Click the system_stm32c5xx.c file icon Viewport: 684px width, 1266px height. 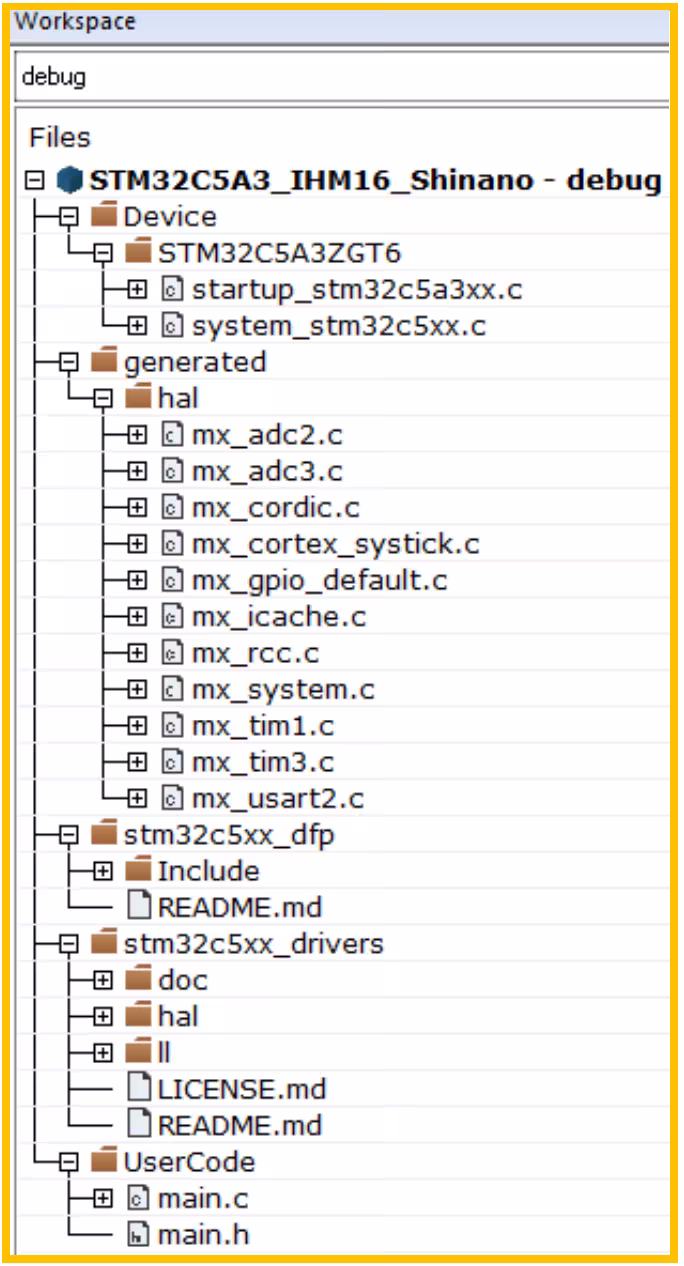[172, 326]
